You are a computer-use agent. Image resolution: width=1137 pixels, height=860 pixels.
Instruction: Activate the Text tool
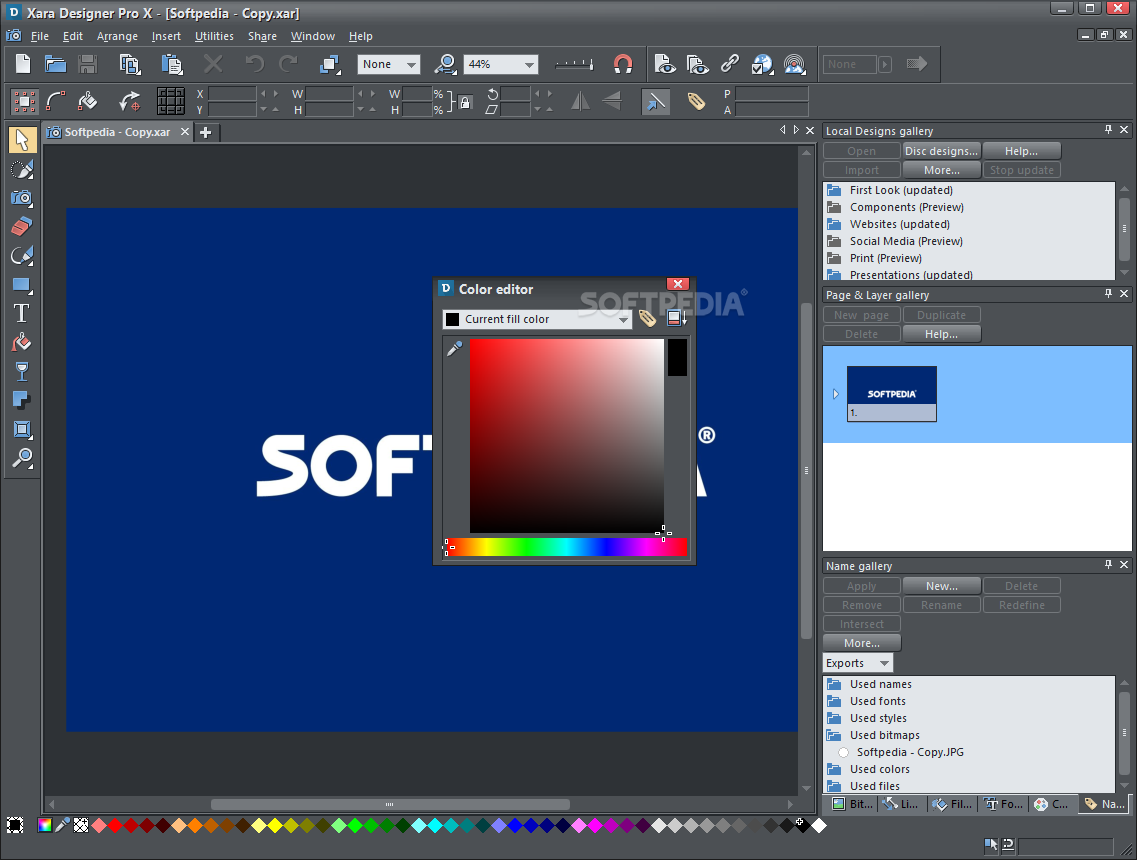[x=22, y=313]
